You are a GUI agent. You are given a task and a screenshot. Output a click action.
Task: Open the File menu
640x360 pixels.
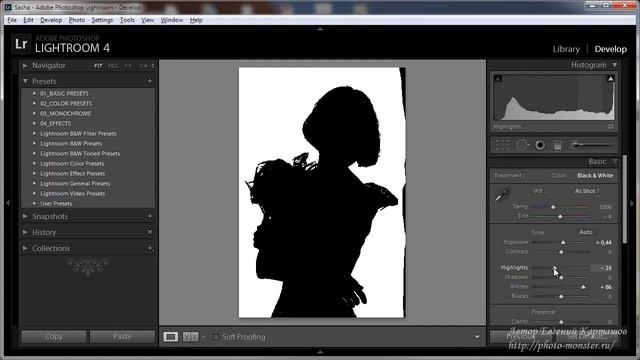12,20
